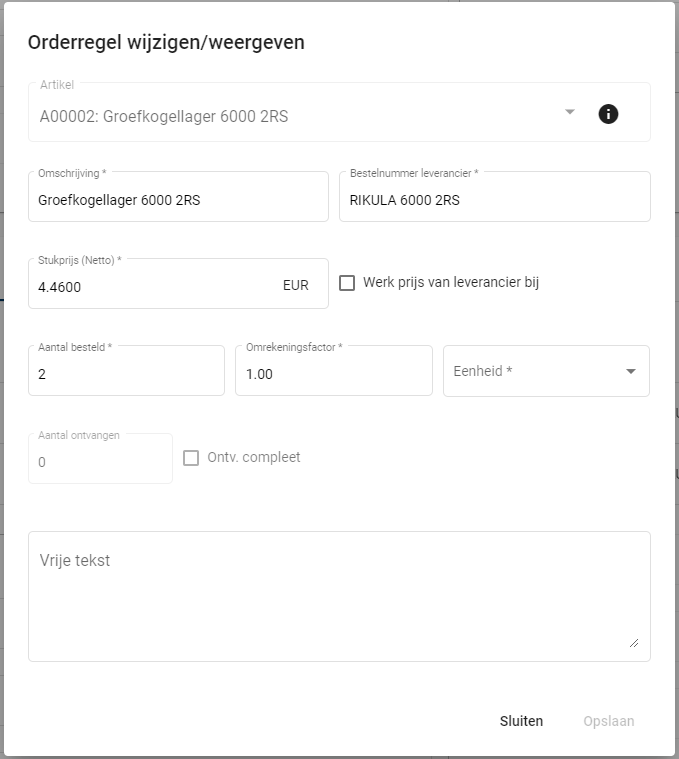
Task: Click the EUR currency suffix
Action: click(x=296, y=286)
